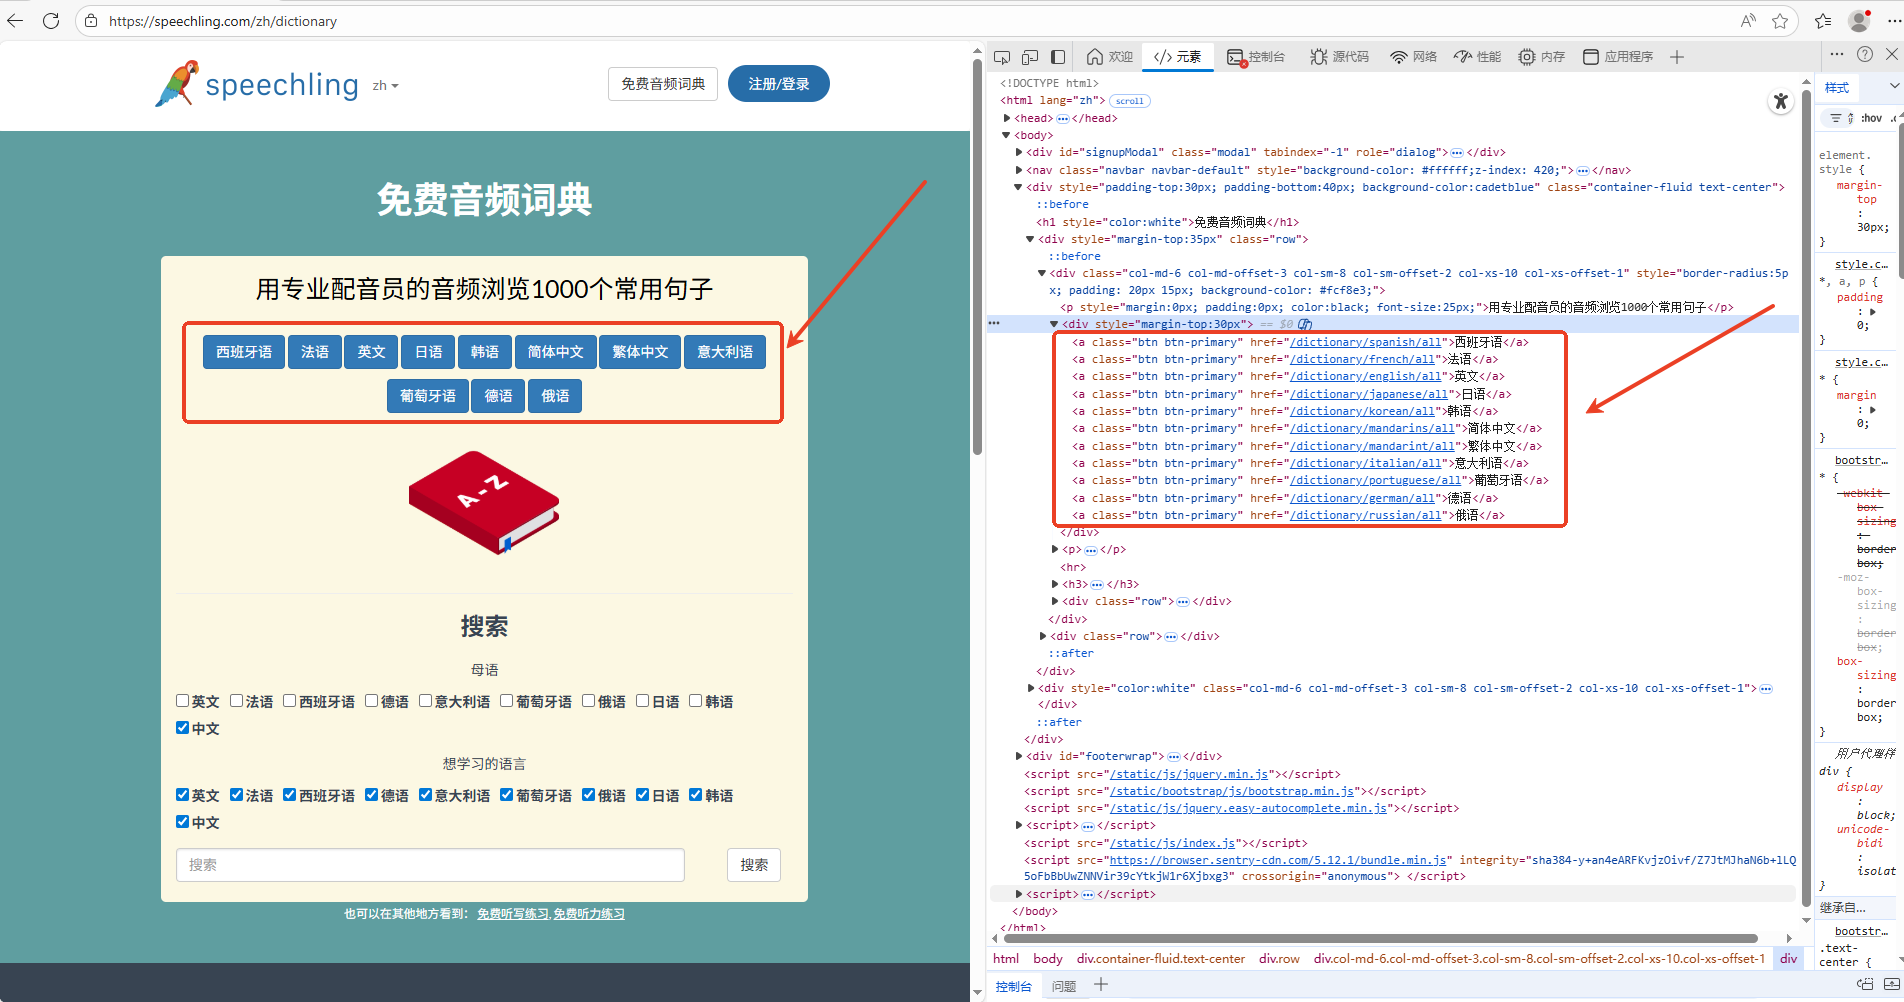The image size is (1904, 1002).
Task: Activate the DevTools inspect element picker
Action: (1002, 57)
